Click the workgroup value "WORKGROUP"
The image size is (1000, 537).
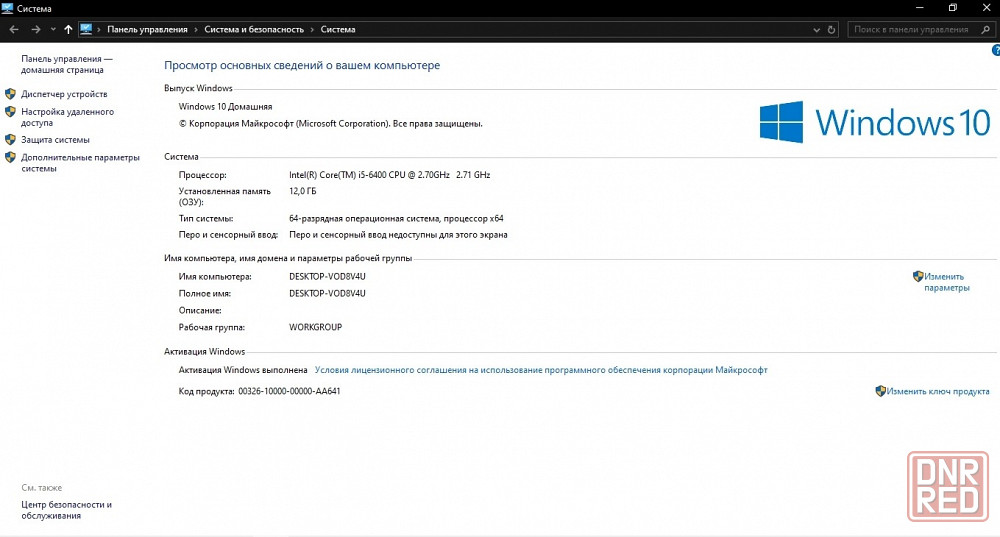coord(316,327)
